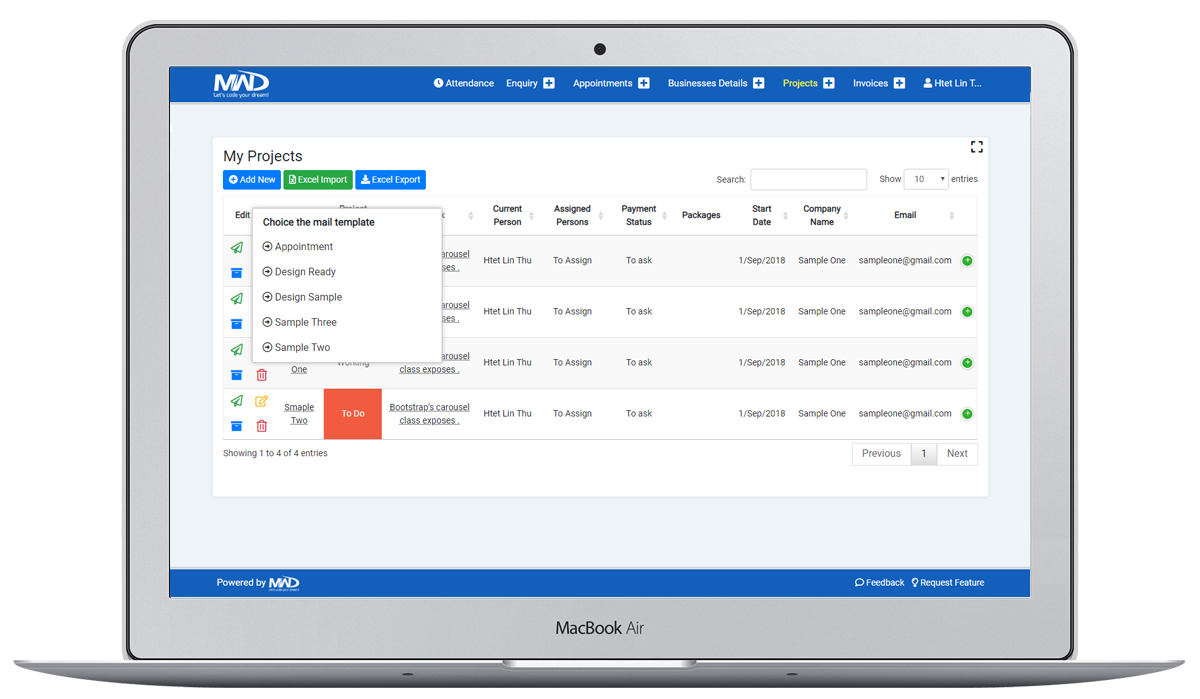Open the Show entries count dropdown

tap(925, 179)
